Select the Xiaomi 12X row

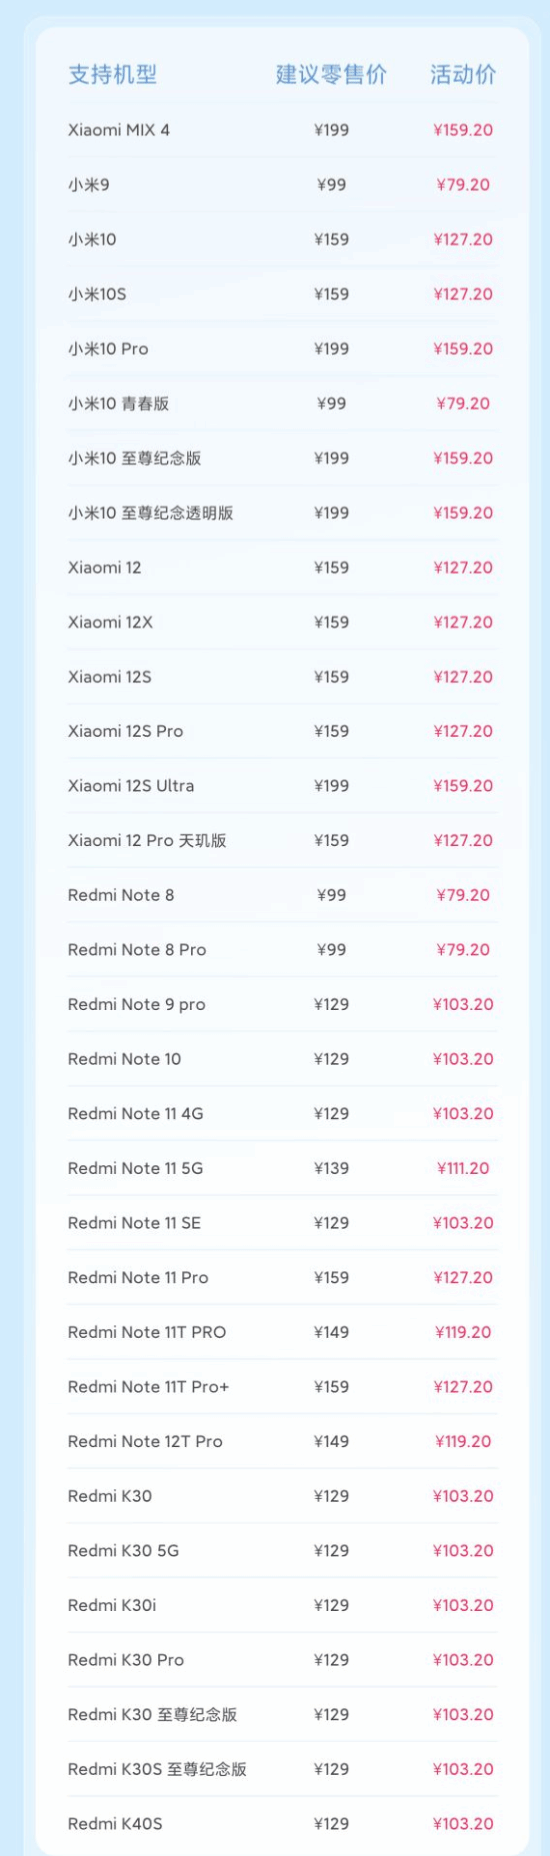click(282, 622)
